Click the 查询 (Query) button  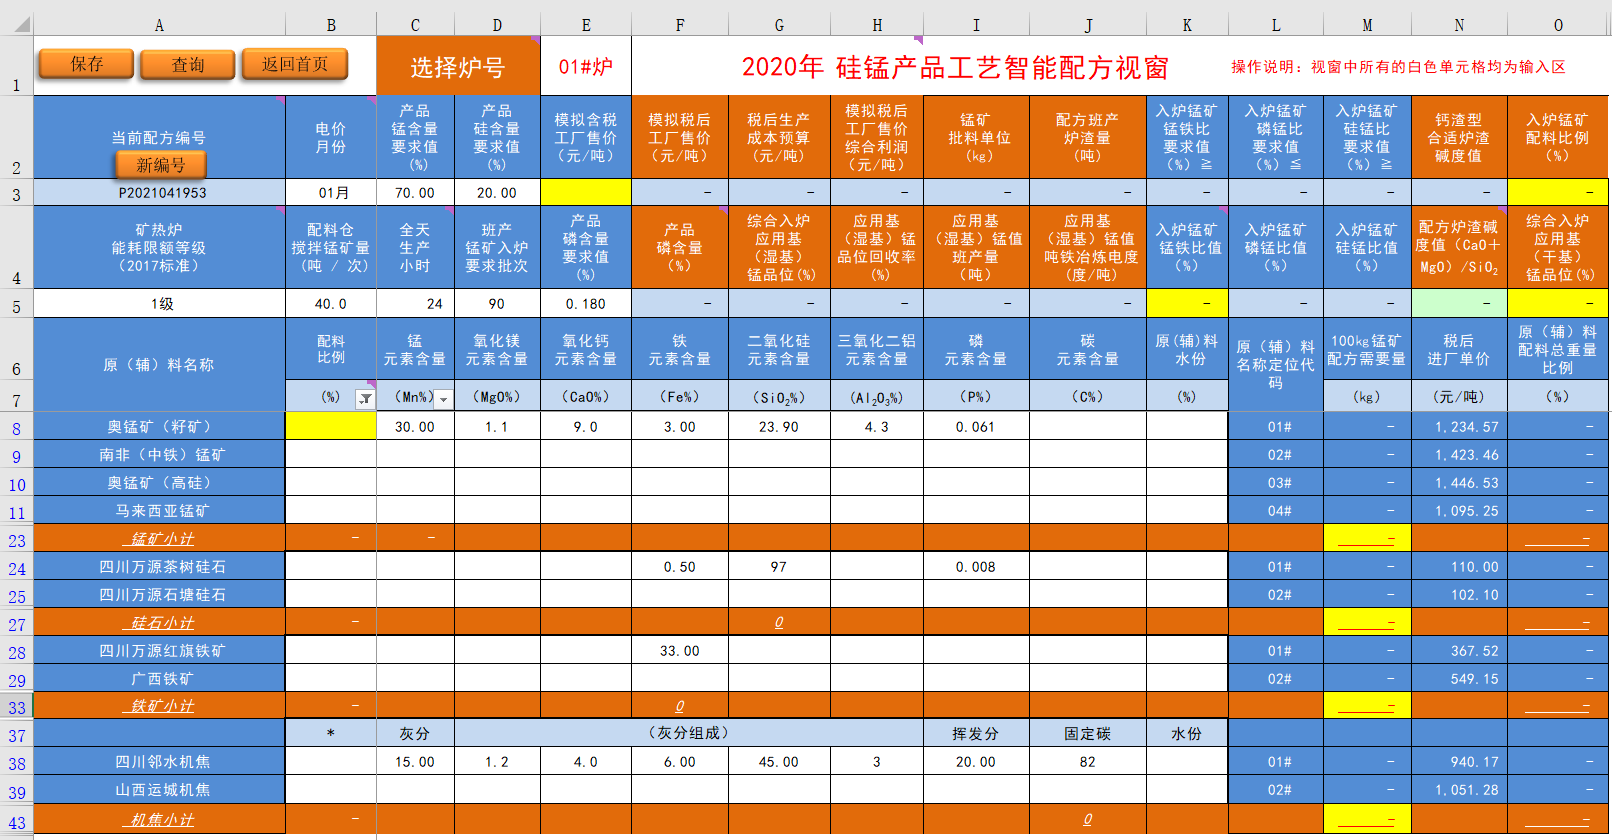pos(187,65)
